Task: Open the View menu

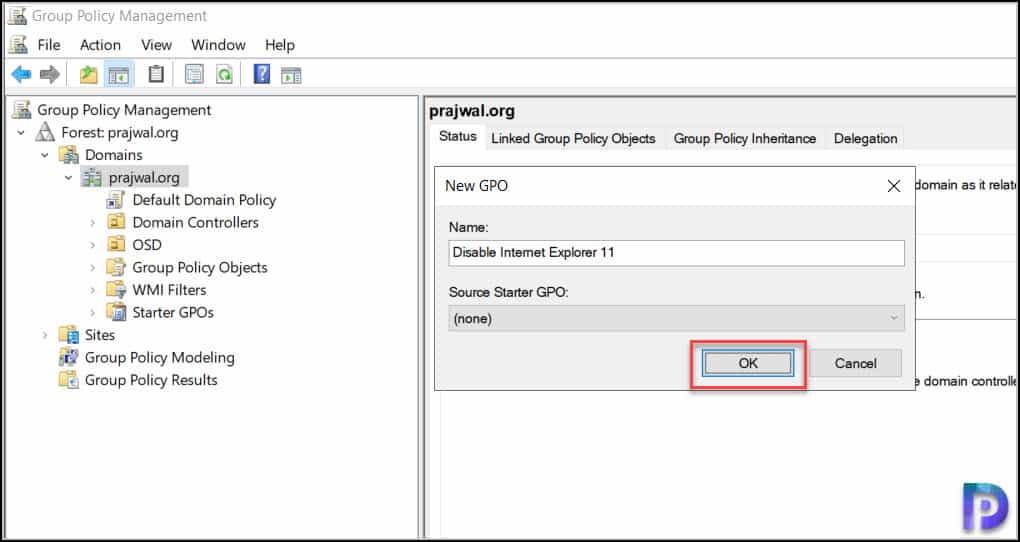Action: (156, 45)
